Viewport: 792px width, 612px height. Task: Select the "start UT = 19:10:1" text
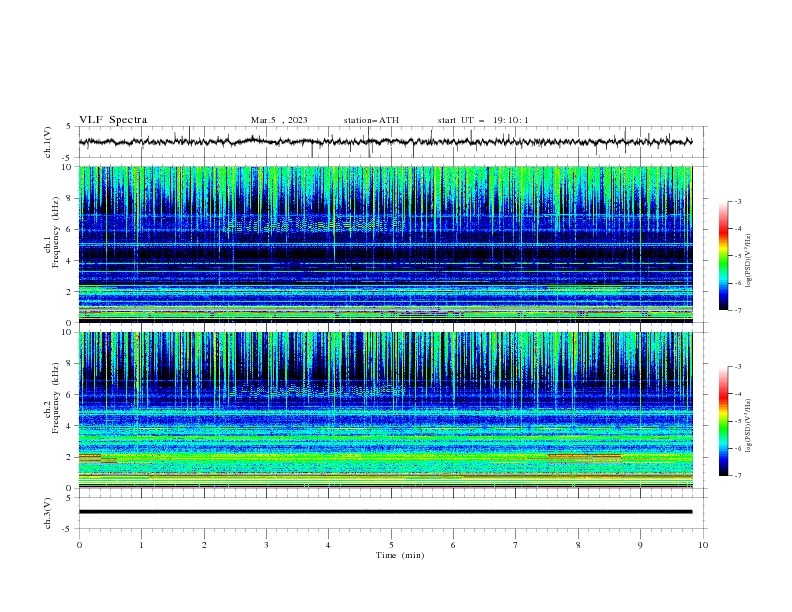pyautogui.click(x=483, y=120)
